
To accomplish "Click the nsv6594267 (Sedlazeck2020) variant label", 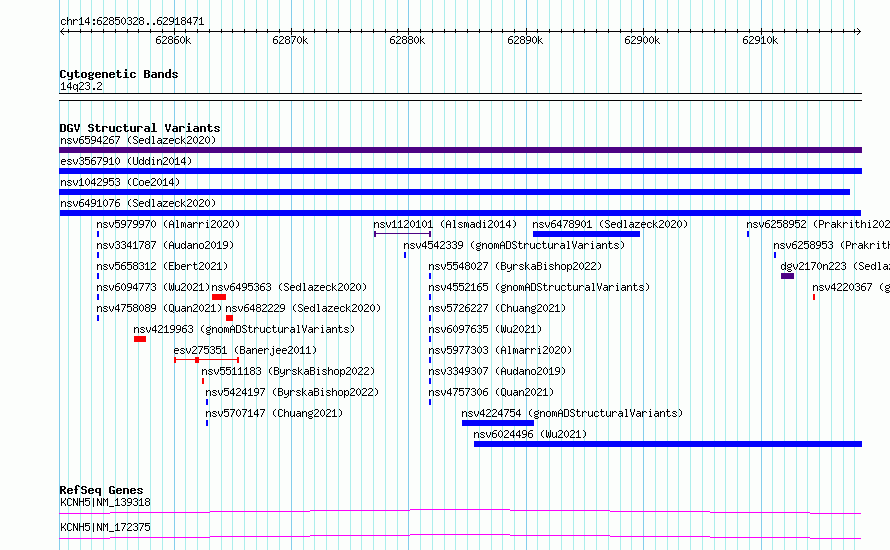I will [x=138, y=140].
